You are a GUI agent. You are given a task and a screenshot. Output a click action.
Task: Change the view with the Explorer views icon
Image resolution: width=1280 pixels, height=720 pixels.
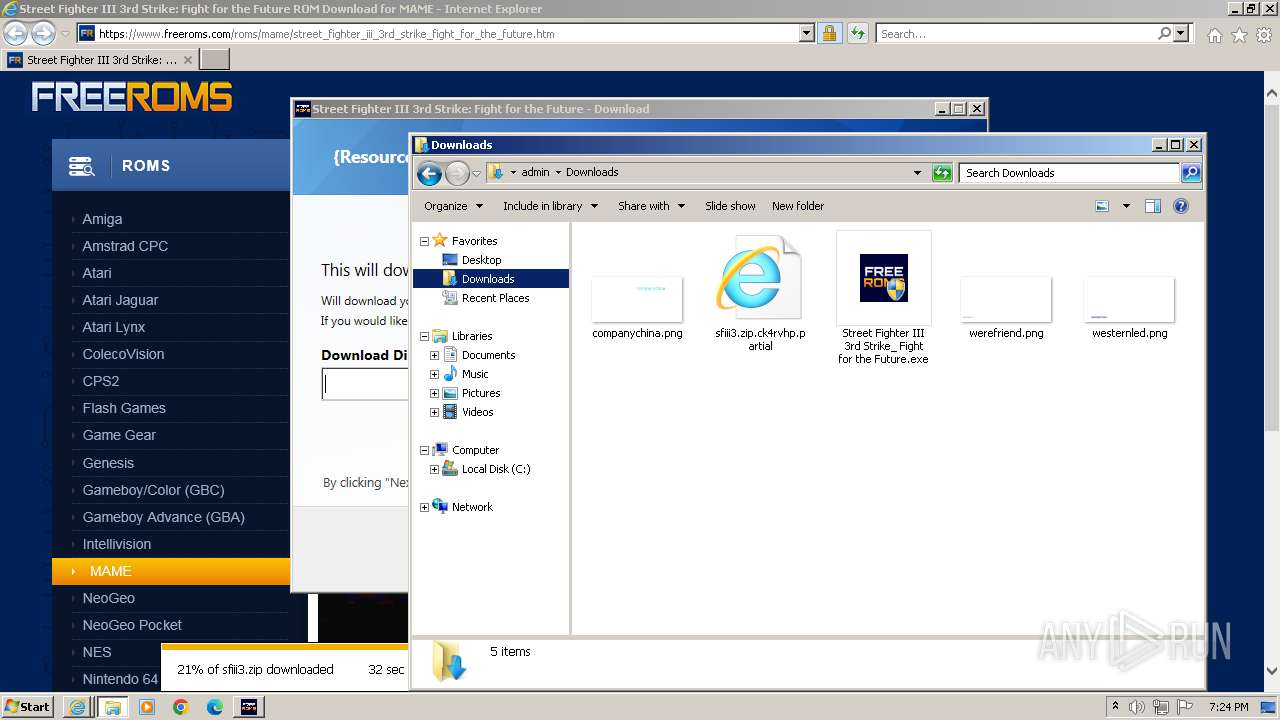1102,206
